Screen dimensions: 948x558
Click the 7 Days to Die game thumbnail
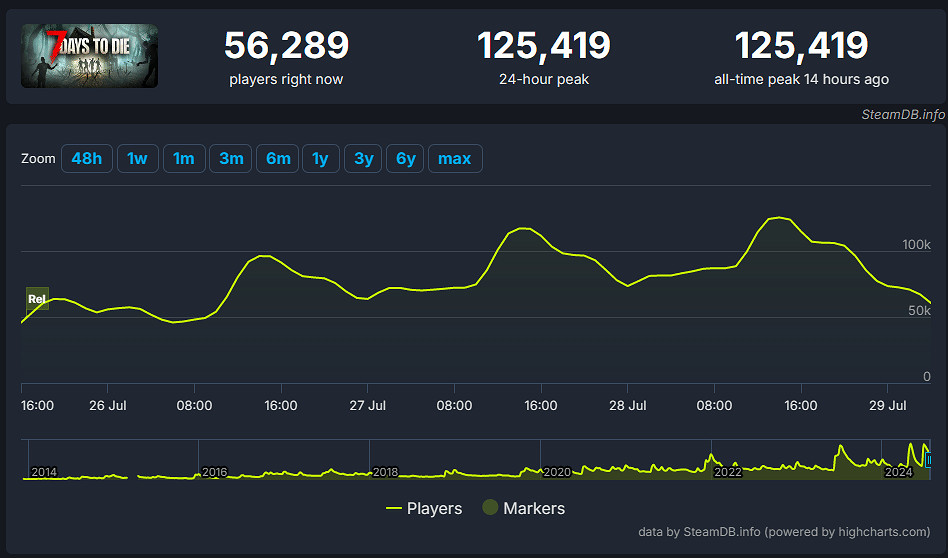[89, 56]
